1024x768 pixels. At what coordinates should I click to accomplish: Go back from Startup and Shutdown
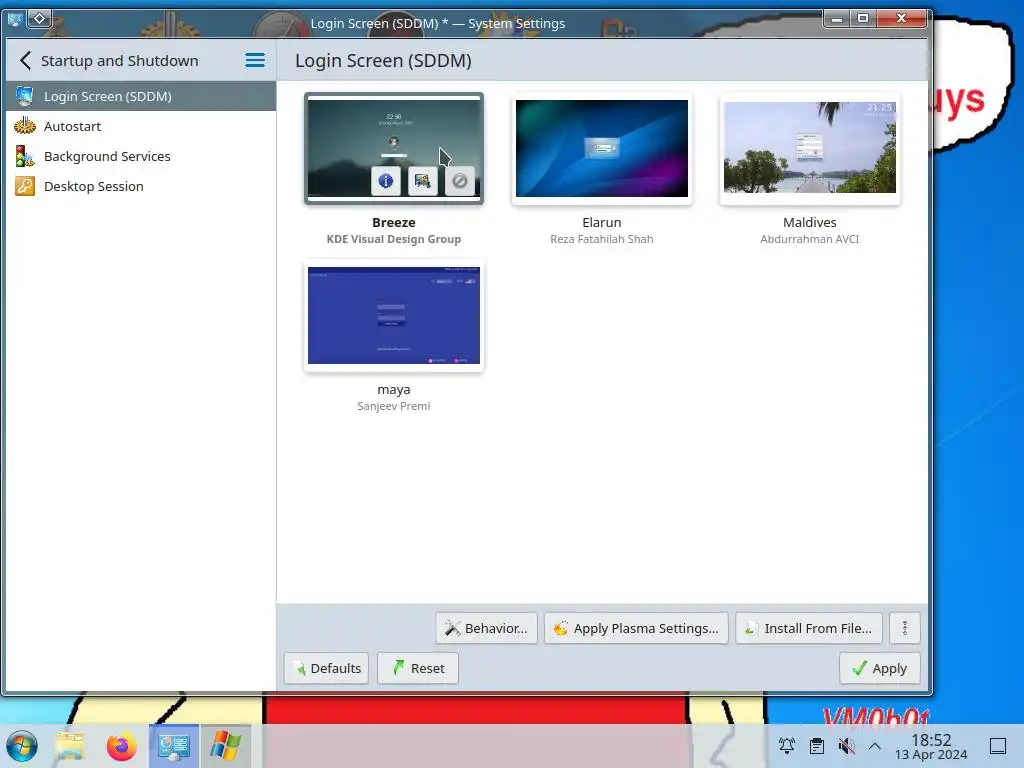click(25, 61)
